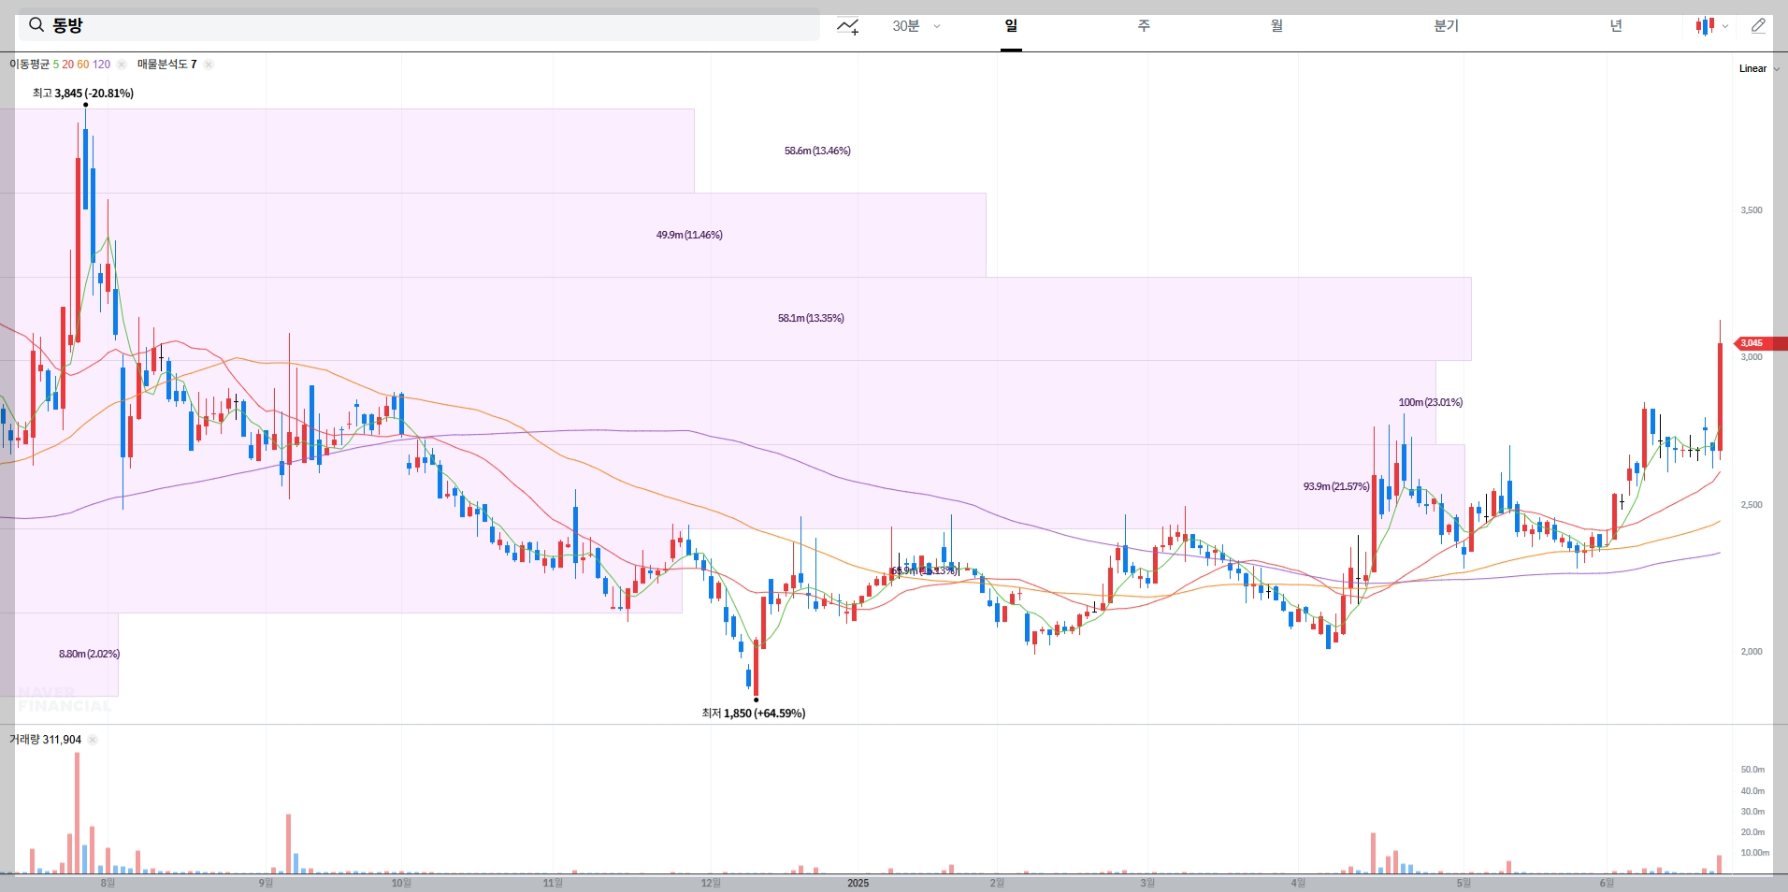The height and width of the screenshot is (892, 1788).
Task: Click the 3,500 price axis label
Action: 1751,210
